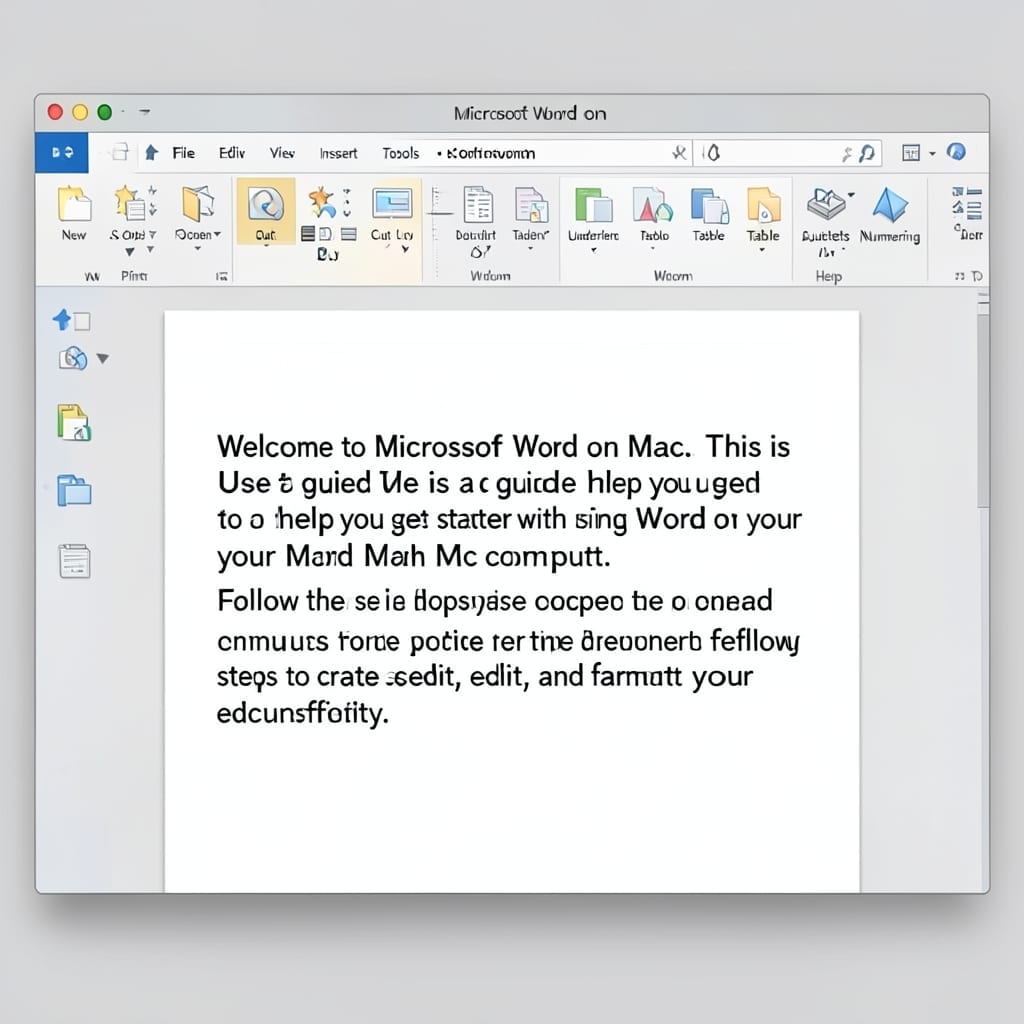Click the yellow-green document icon in sidebar

click(x=74, y=423)
